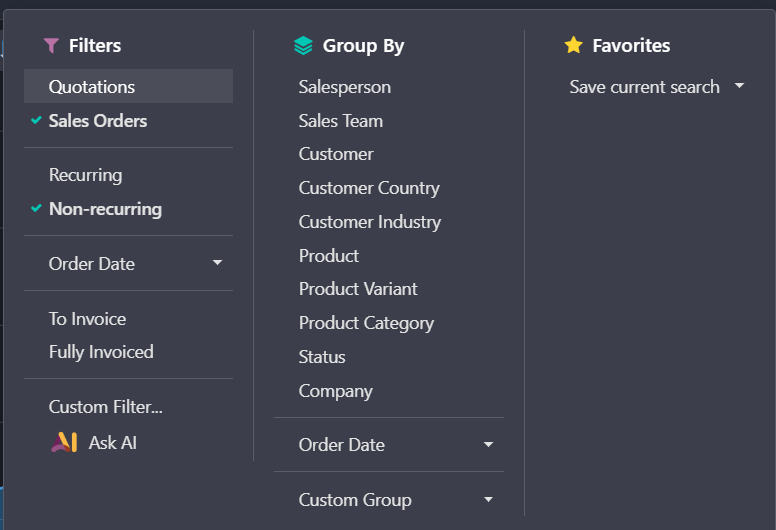The width and height of the screenshot is (776, 530).
Task: Expand Save current search options
Action: click(x=656, y=87)
